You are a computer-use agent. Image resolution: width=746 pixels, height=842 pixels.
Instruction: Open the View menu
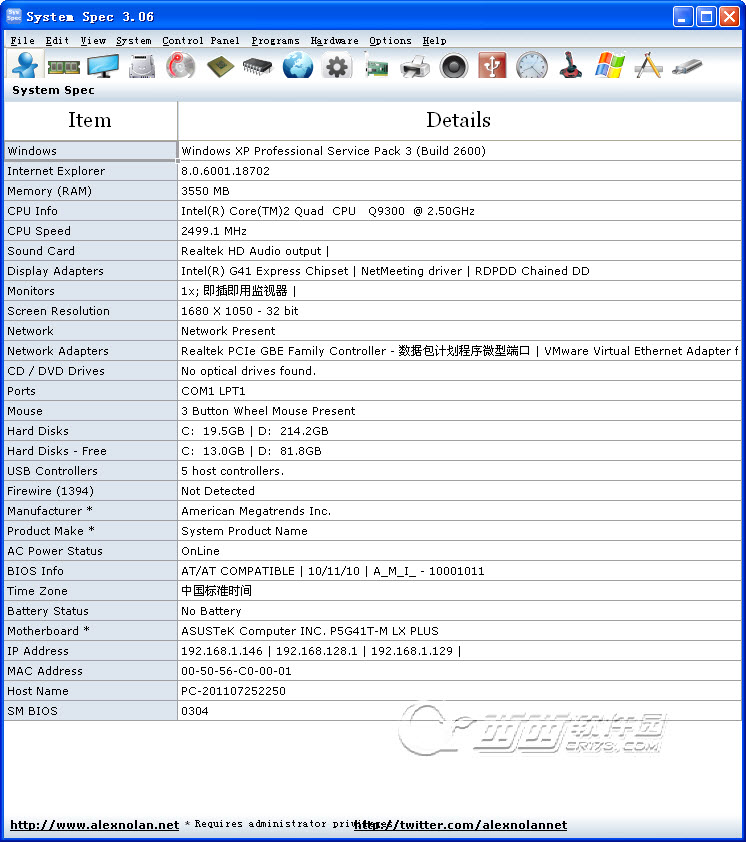(93, 41)
